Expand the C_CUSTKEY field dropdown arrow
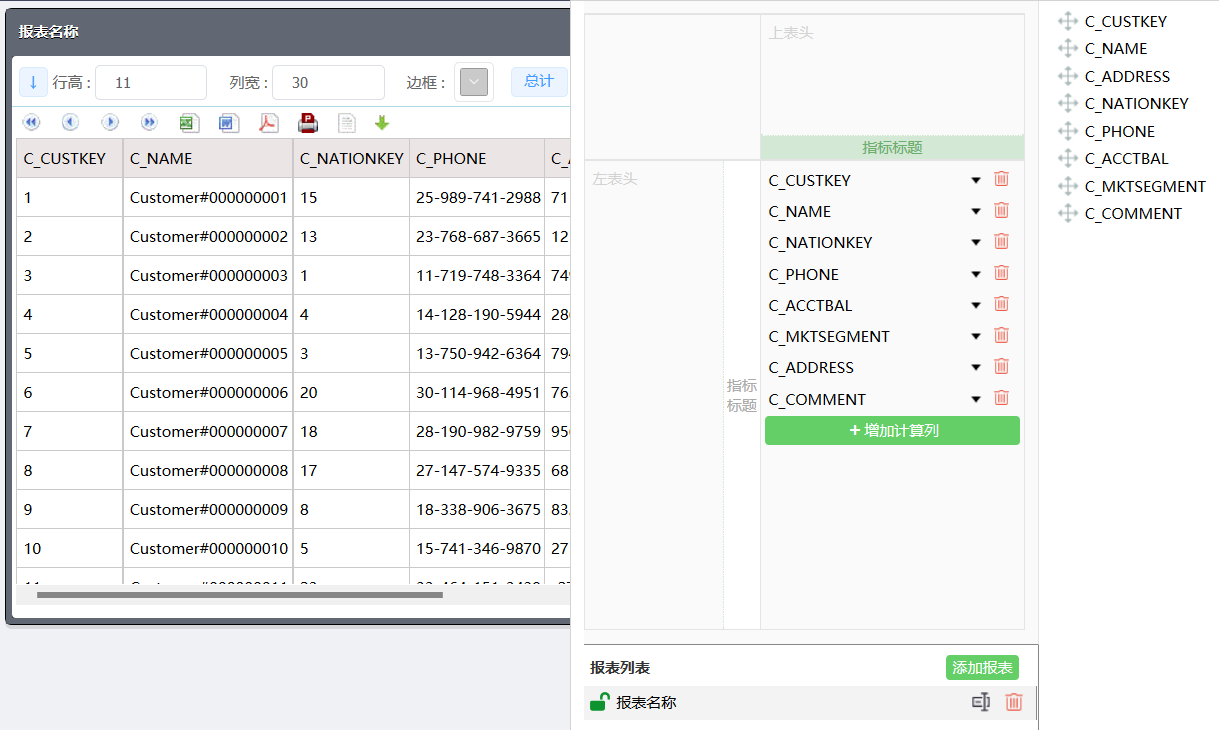 (x=976, y=180)
